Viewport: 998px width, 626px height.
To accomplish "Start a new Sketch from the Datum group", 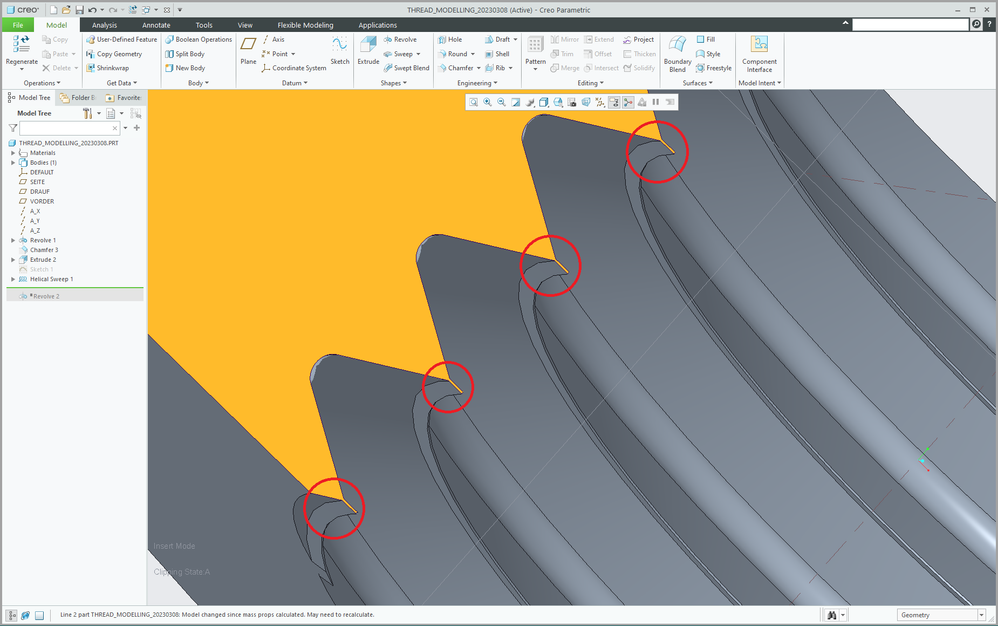I will coord(340,46).
